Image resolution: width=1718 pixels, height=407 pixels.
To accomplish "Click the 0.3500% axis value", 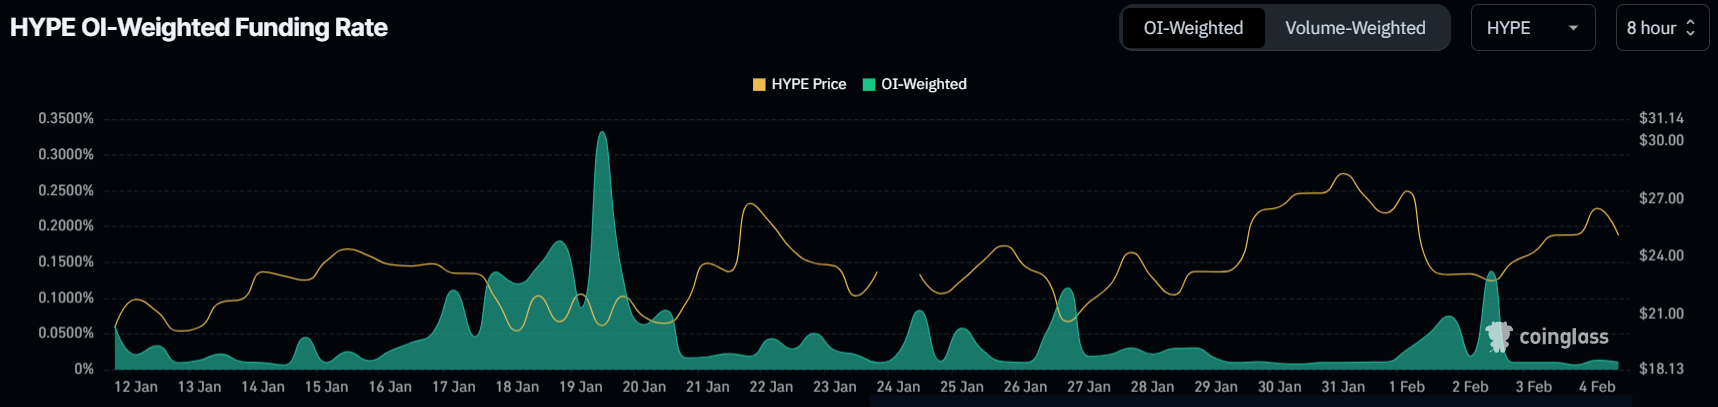I will coord(66,118).
